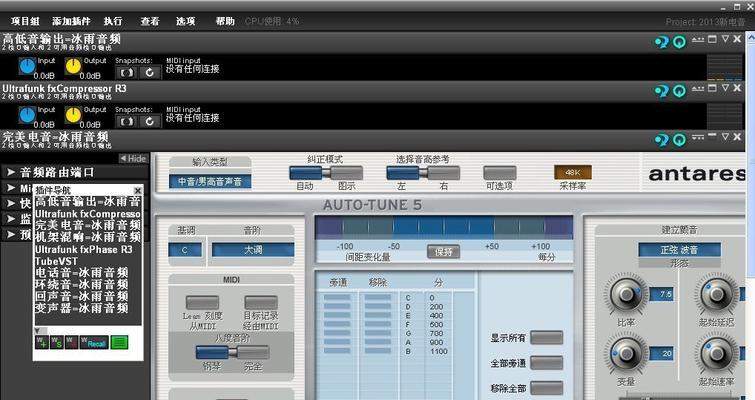The width and height of the screenshot is (755, 400).
Task: Click first snapshot button of 高低音输出-冰雨音频
Action: pos(127,73)
